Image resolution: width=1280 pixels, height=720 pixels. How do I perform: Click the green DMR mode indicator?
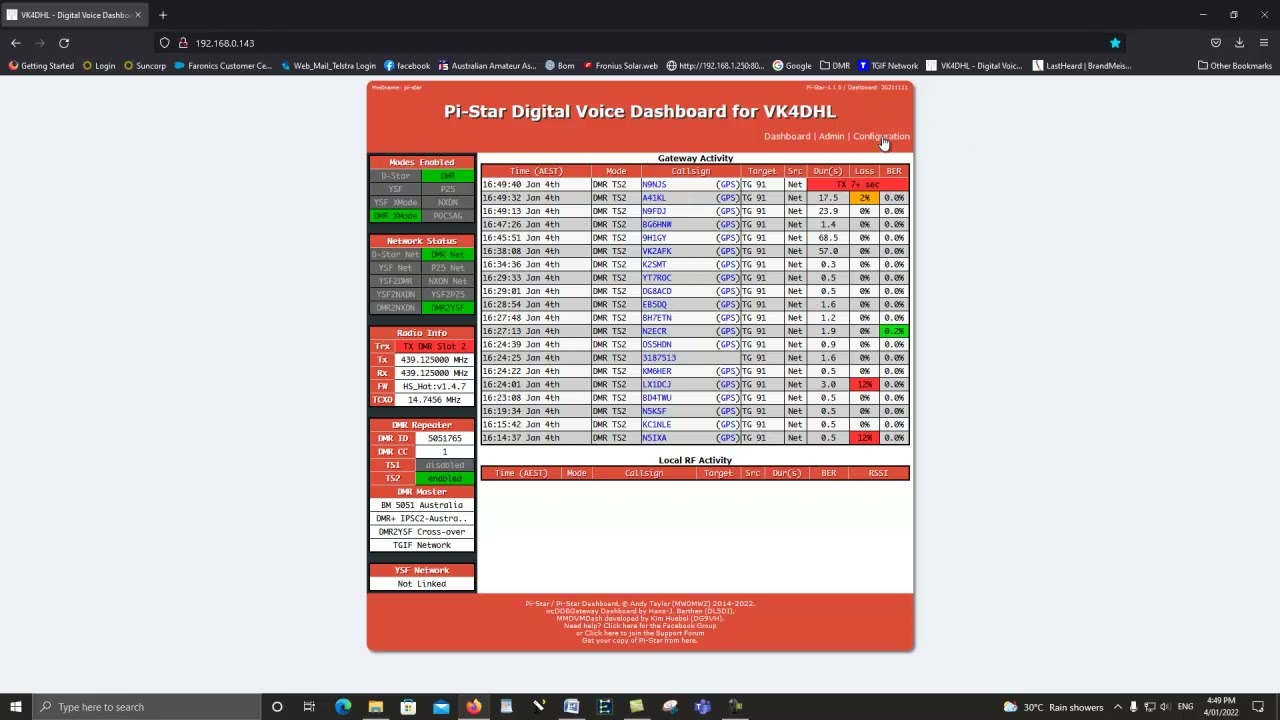coord(447,176)
